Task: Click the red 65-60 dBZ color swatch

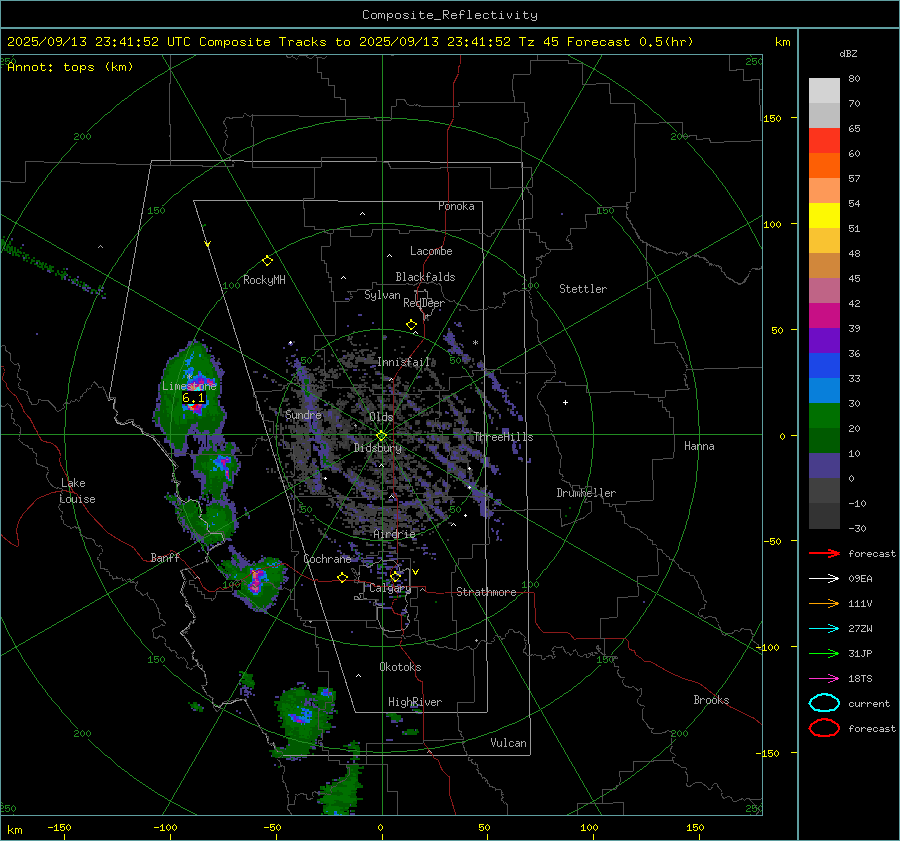Action: (x=824, y=141)
